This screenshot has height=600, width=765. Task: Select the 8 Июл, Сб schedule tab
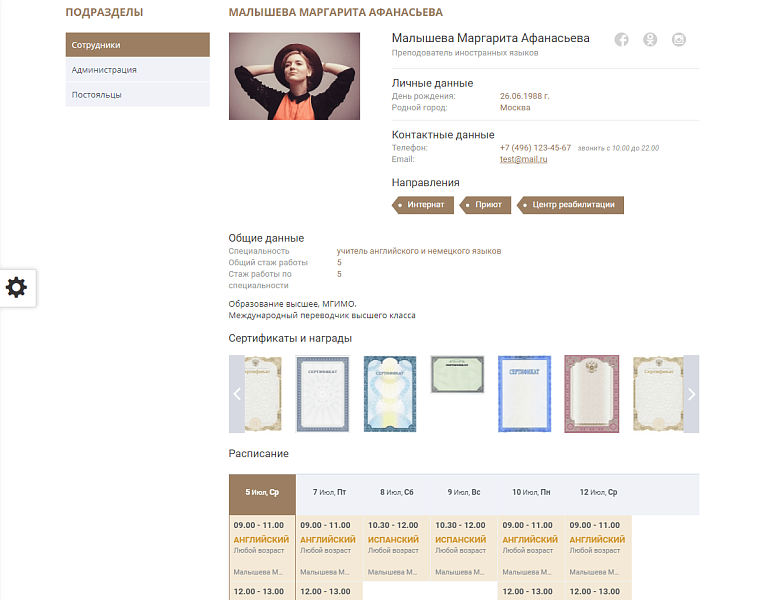click(396, 492)
